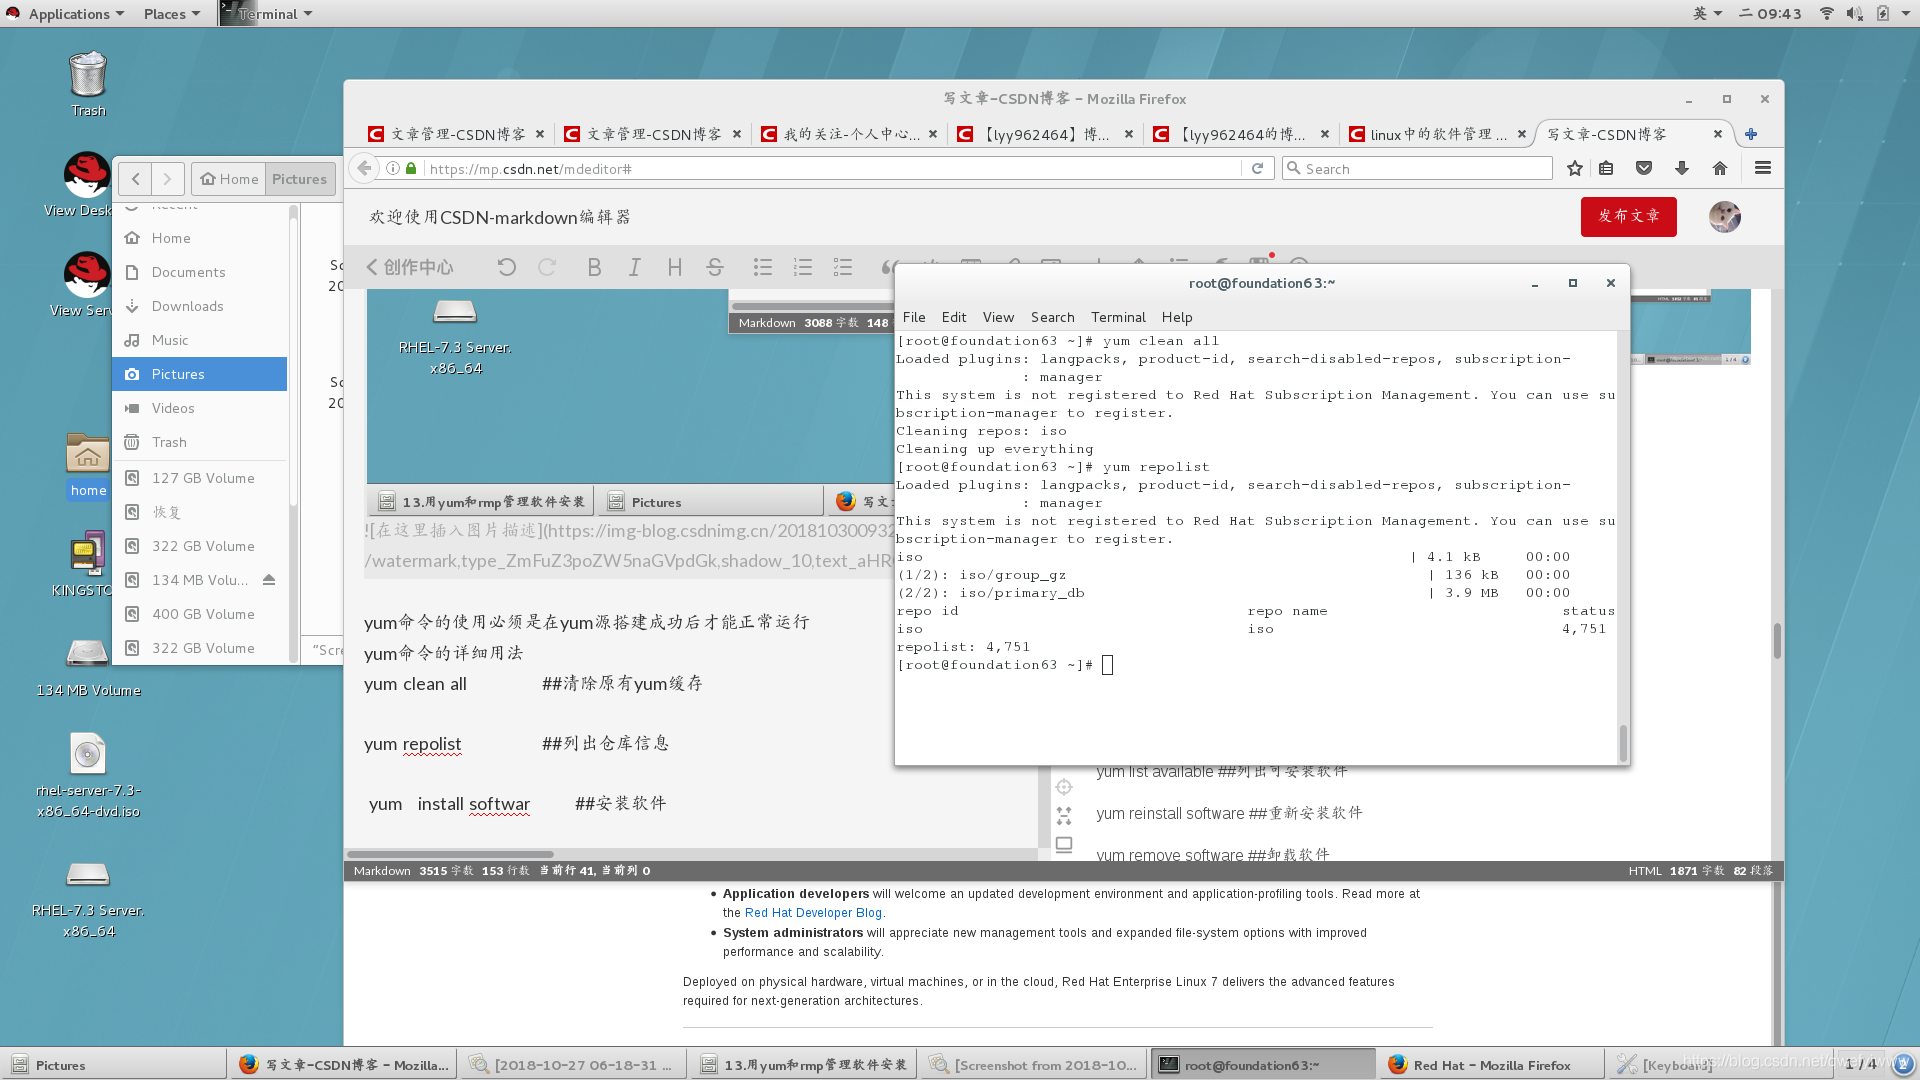
Task: Navigate forward in the Pictures file manager
Action: [168, 179]
